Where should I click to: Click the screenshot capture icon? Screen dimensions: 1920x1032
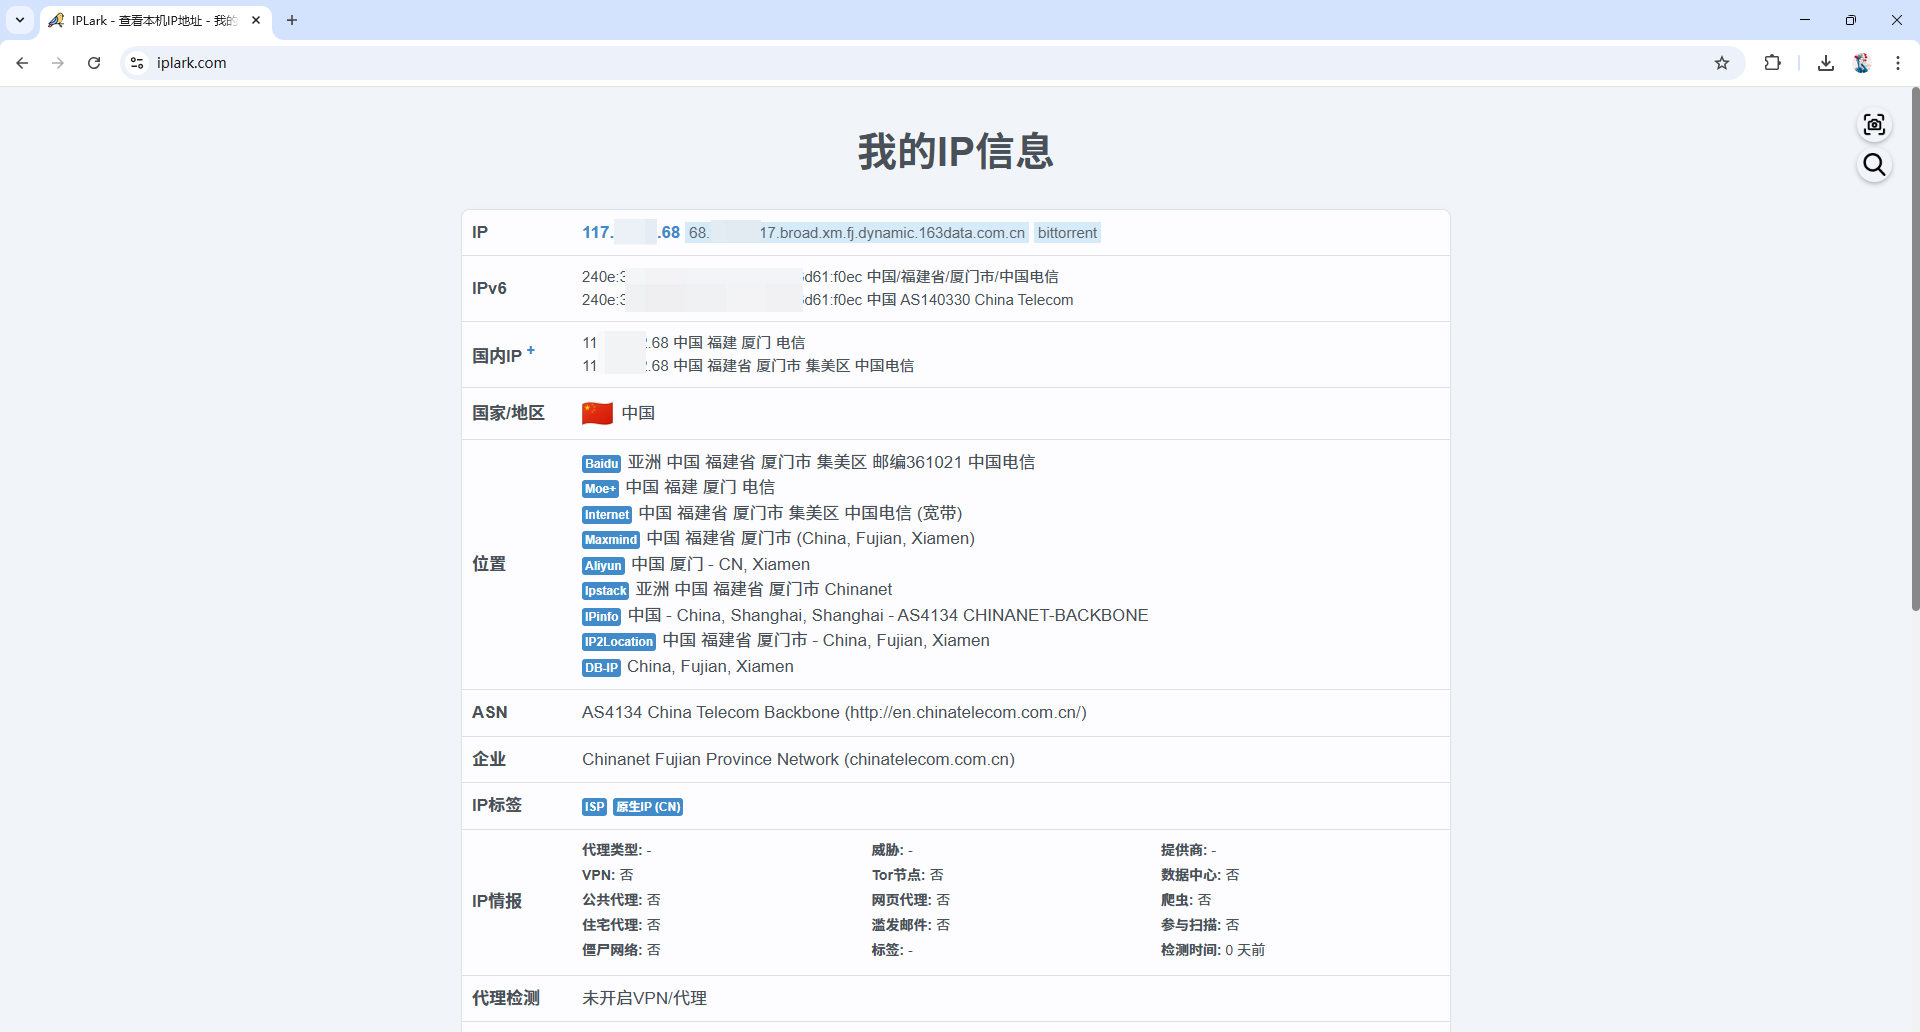(1874, 125)
